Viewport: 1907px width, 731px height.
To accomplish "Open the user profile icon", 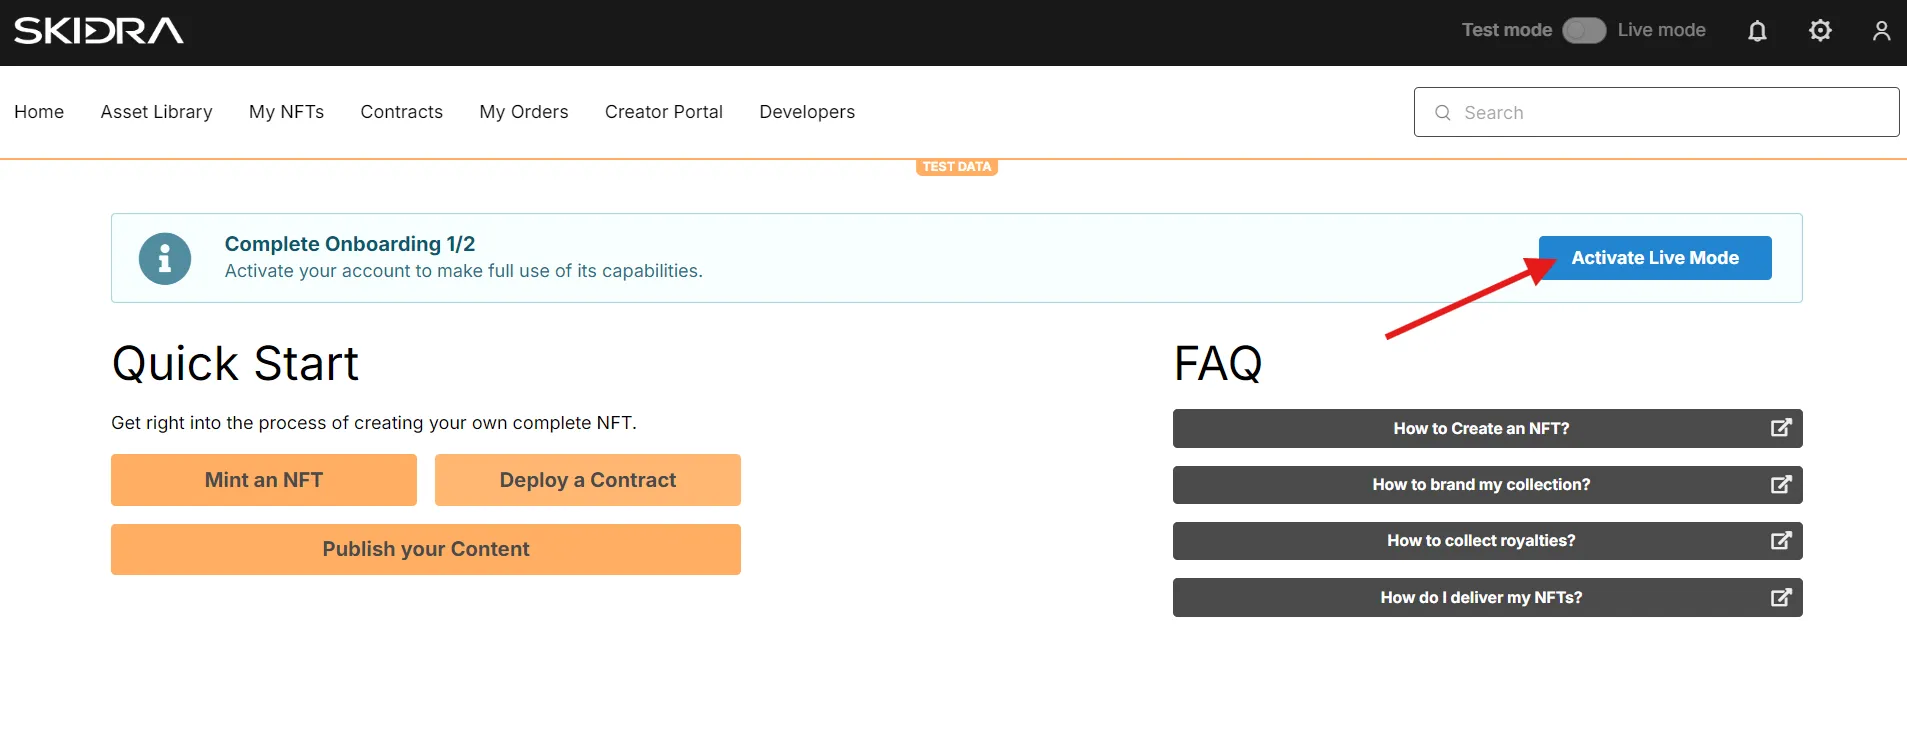I will pos(1881,31).
